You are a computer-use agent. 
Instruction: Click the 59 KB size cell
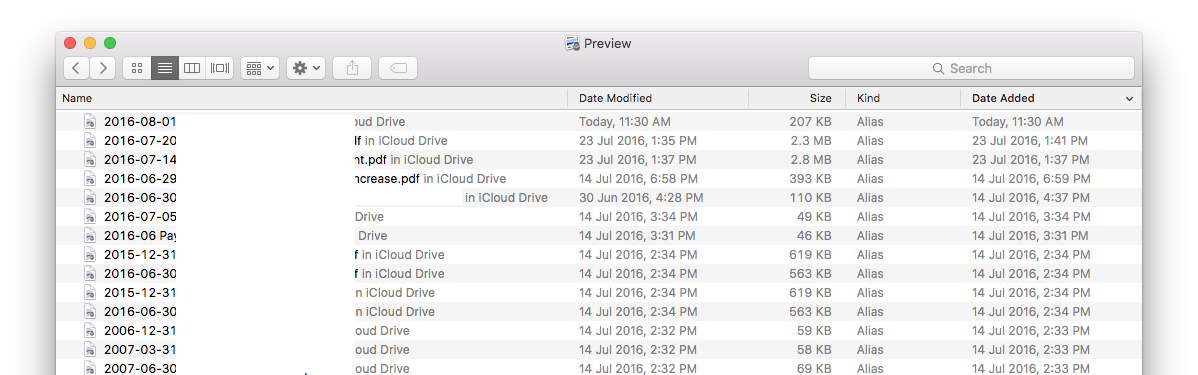point(814,331)
